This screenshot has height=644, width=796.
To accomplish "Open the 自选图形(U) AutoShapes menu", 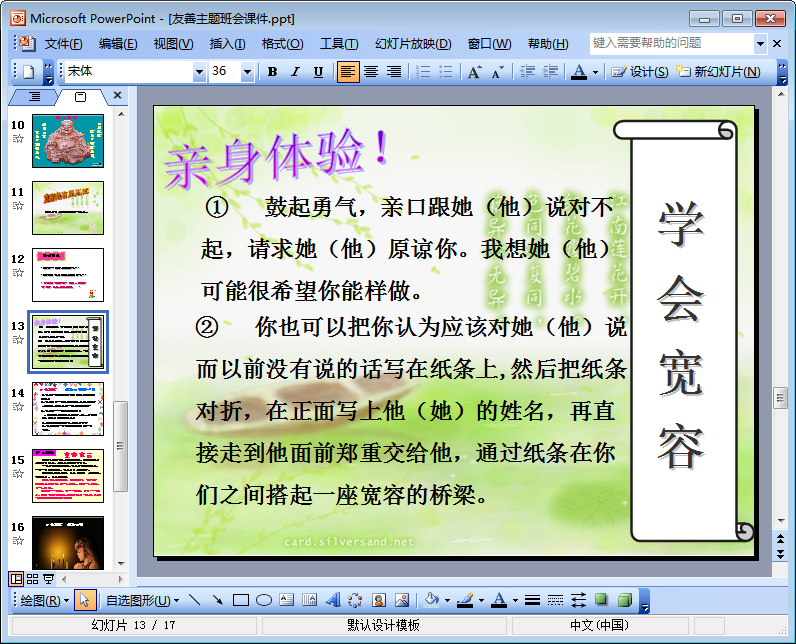I will 142,601.
